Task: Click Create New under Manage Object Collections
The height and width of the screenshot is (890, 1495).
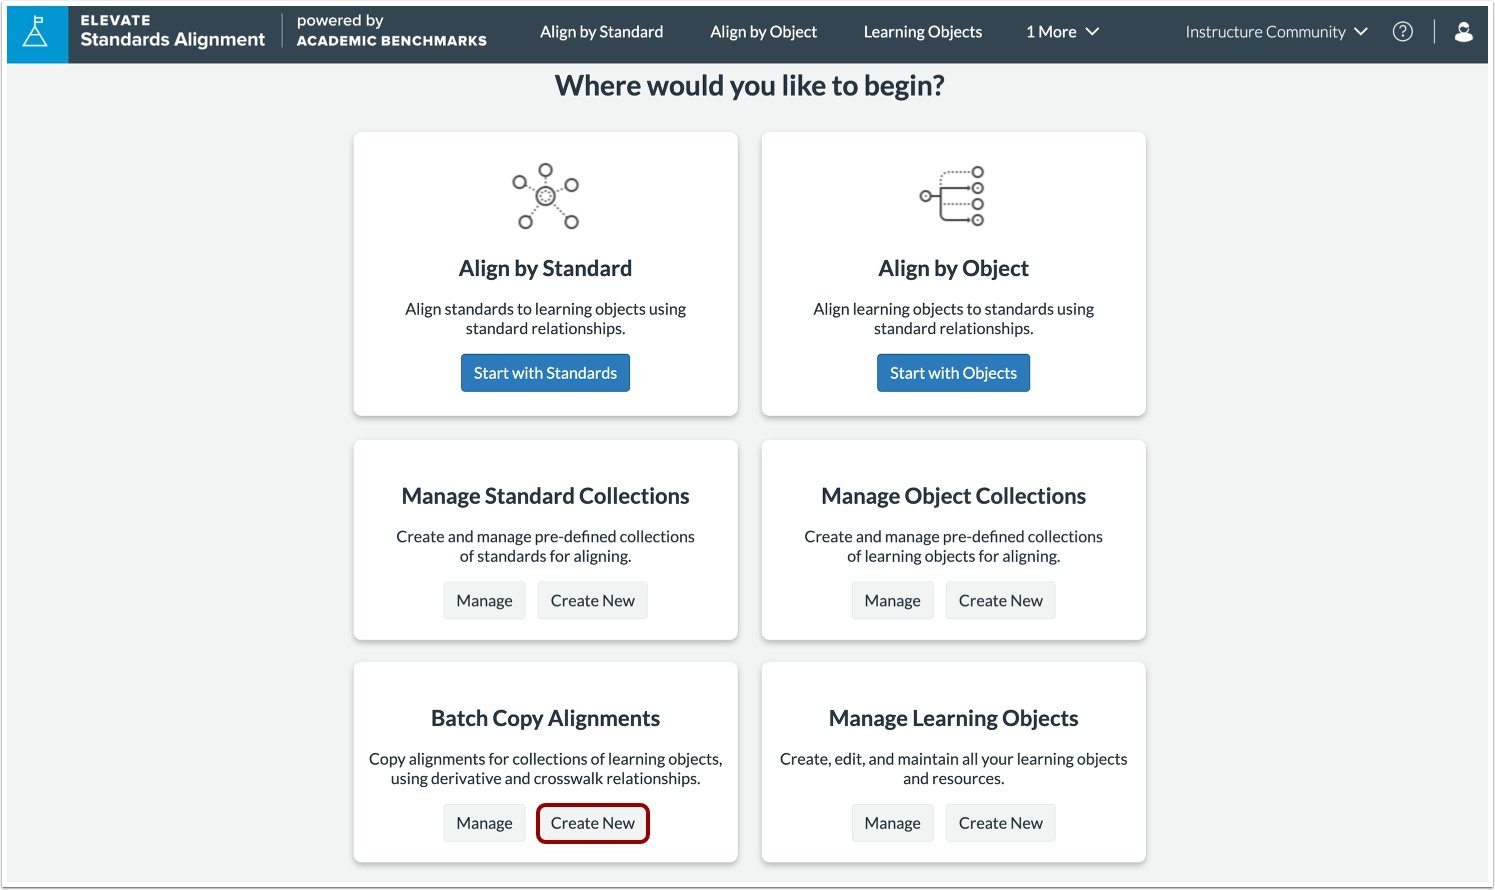Action: pyautogui.click(x=1000, y=600)
